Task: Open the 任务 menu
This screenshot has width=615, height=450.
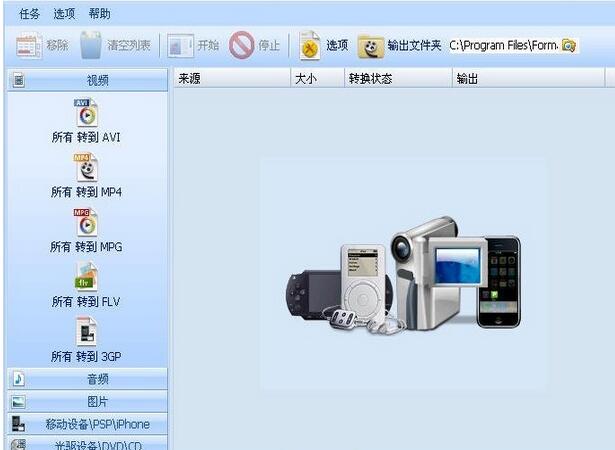Action: 29,14
